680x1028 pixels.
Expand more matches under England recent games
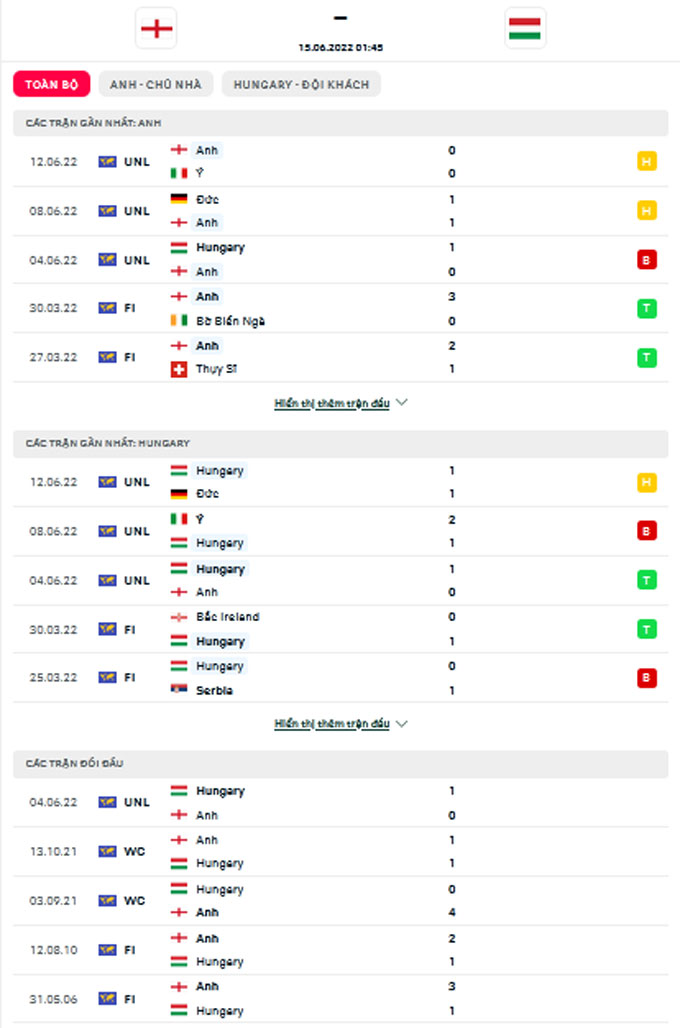click(x=331, y=403)
